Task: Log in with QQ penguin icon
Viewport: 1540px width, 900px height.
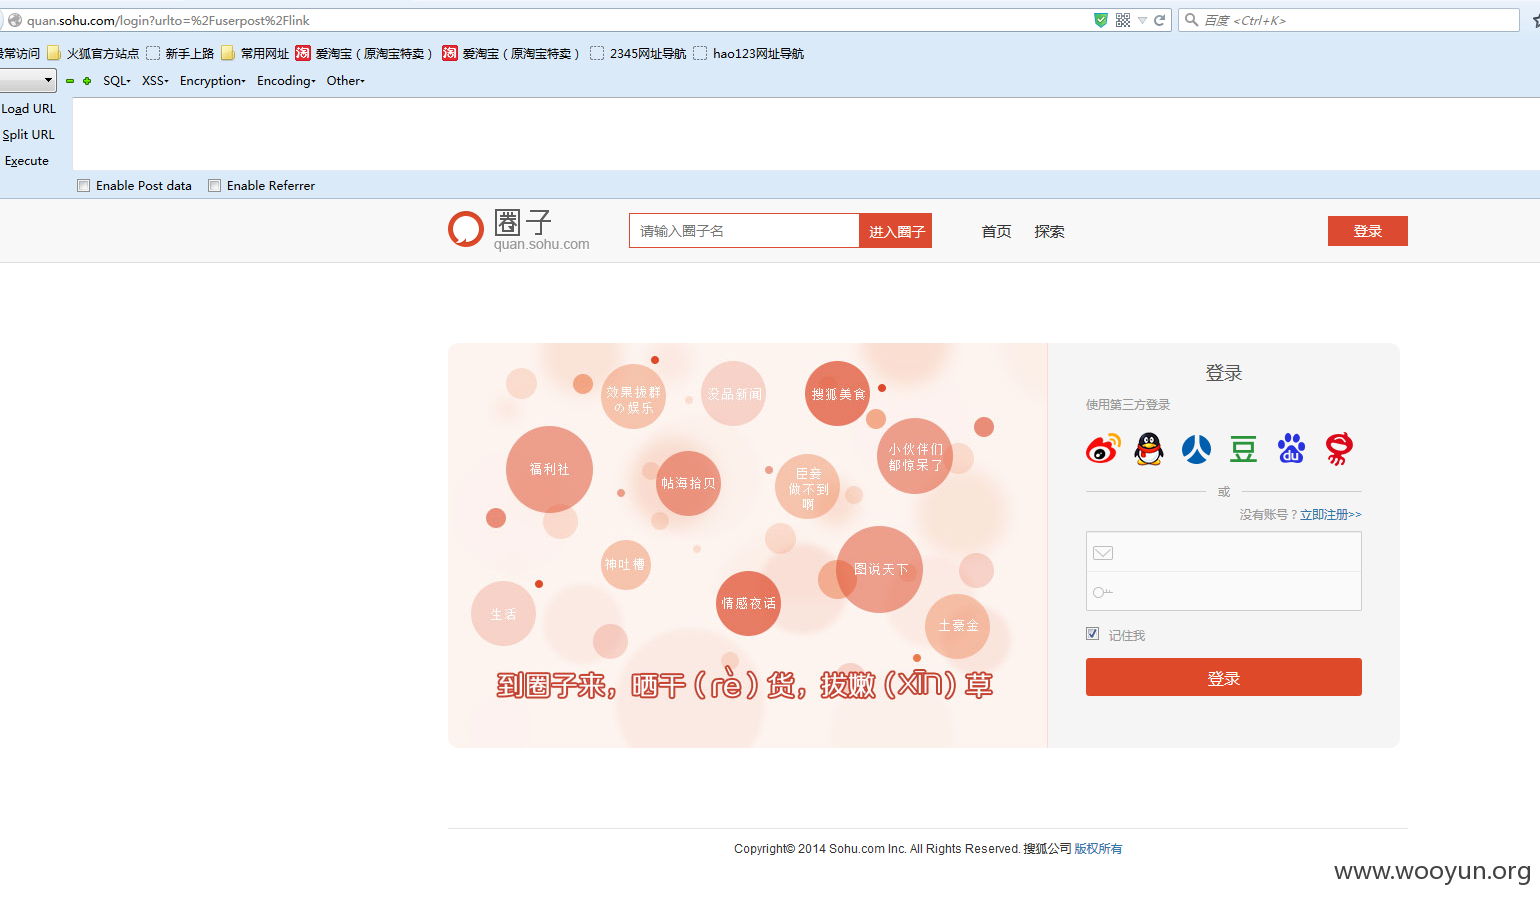Action: [1149, 449]
